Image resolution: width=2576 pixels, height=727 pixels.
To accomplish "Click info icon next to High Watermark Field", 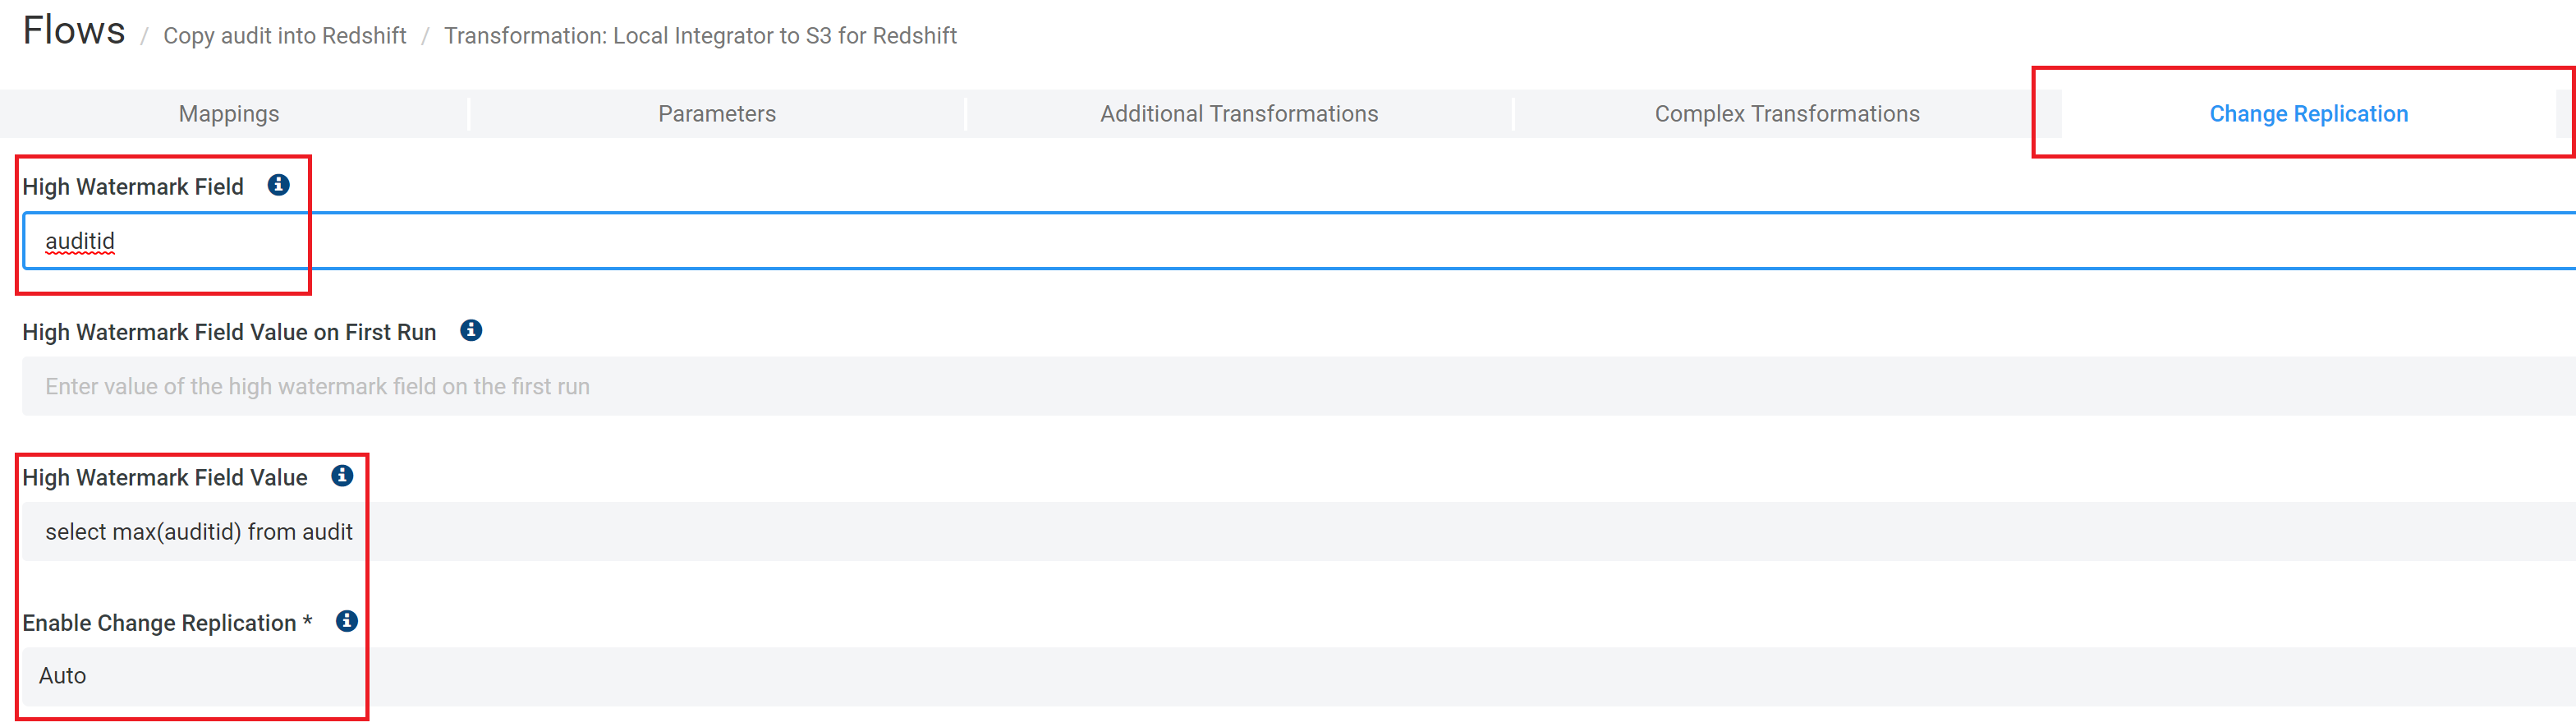I will coord(279,185).
